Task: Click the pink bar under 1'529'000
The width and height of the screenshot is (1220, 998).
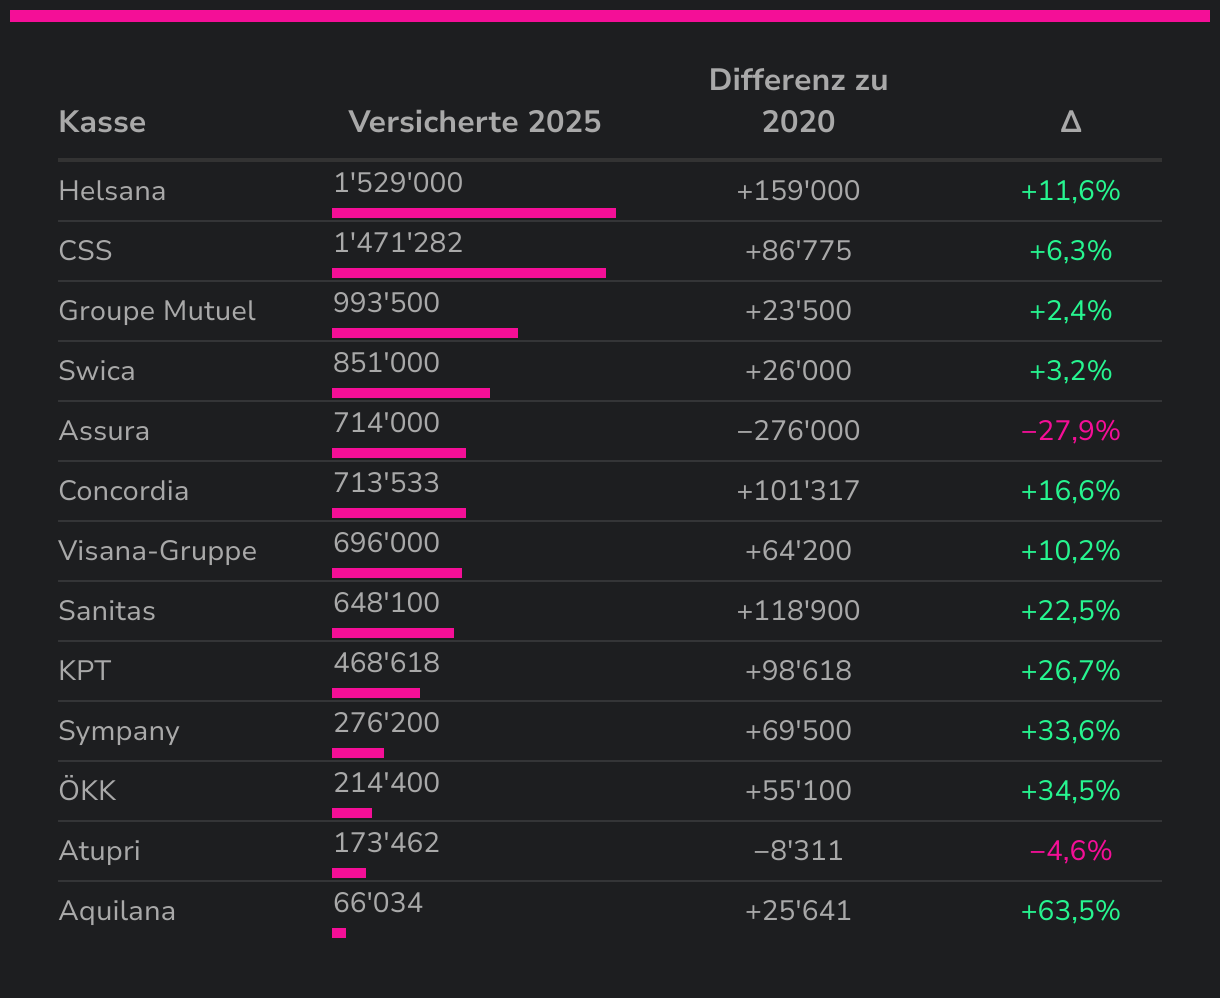Action: (473, 213)
